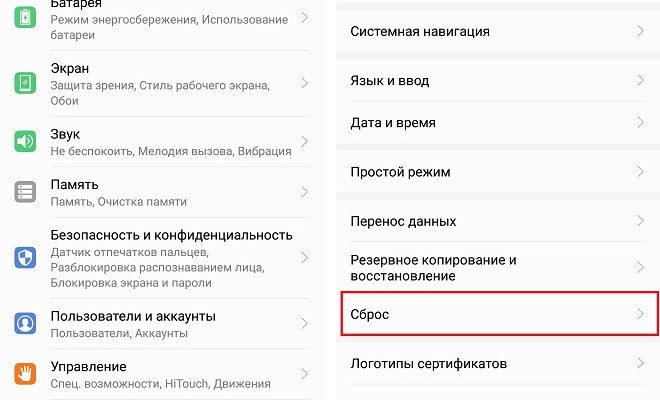Open Простой режим setting
The width and height of the screenshot is (660, 400).
(400, 172)
